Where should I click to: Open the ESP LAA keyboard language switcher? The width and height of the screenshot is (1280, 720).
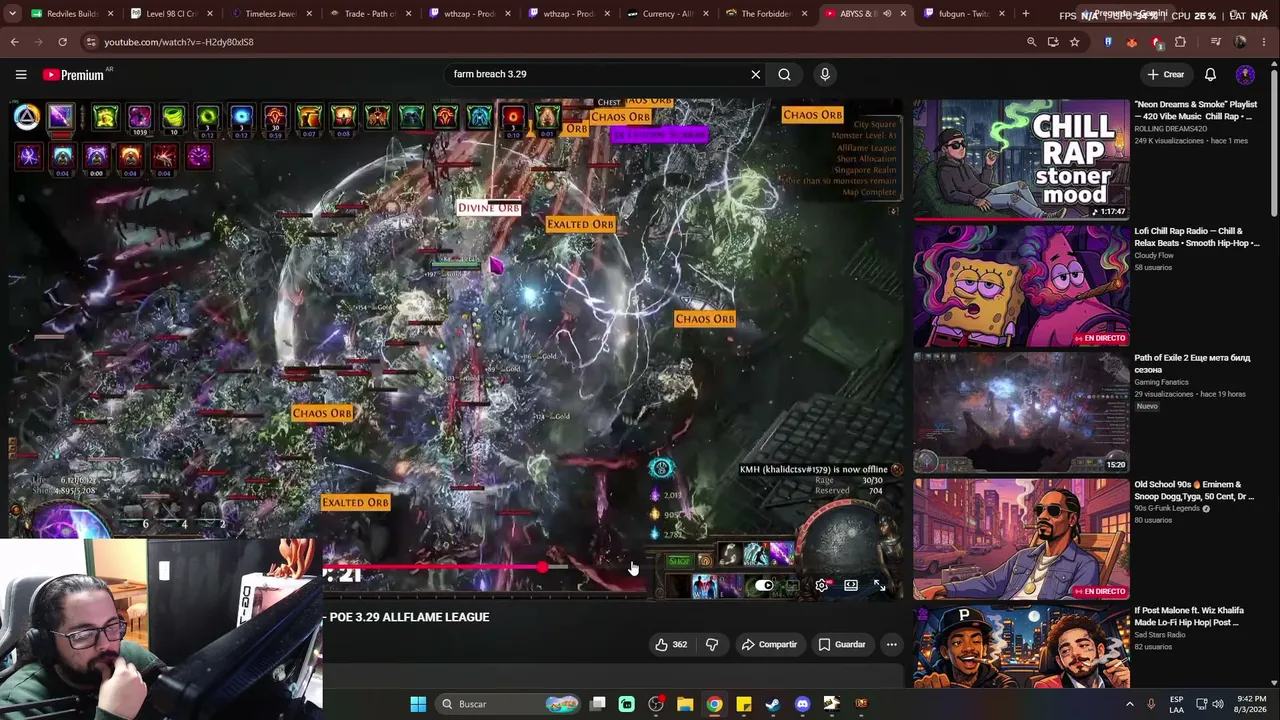click(x=1177, y=704)
